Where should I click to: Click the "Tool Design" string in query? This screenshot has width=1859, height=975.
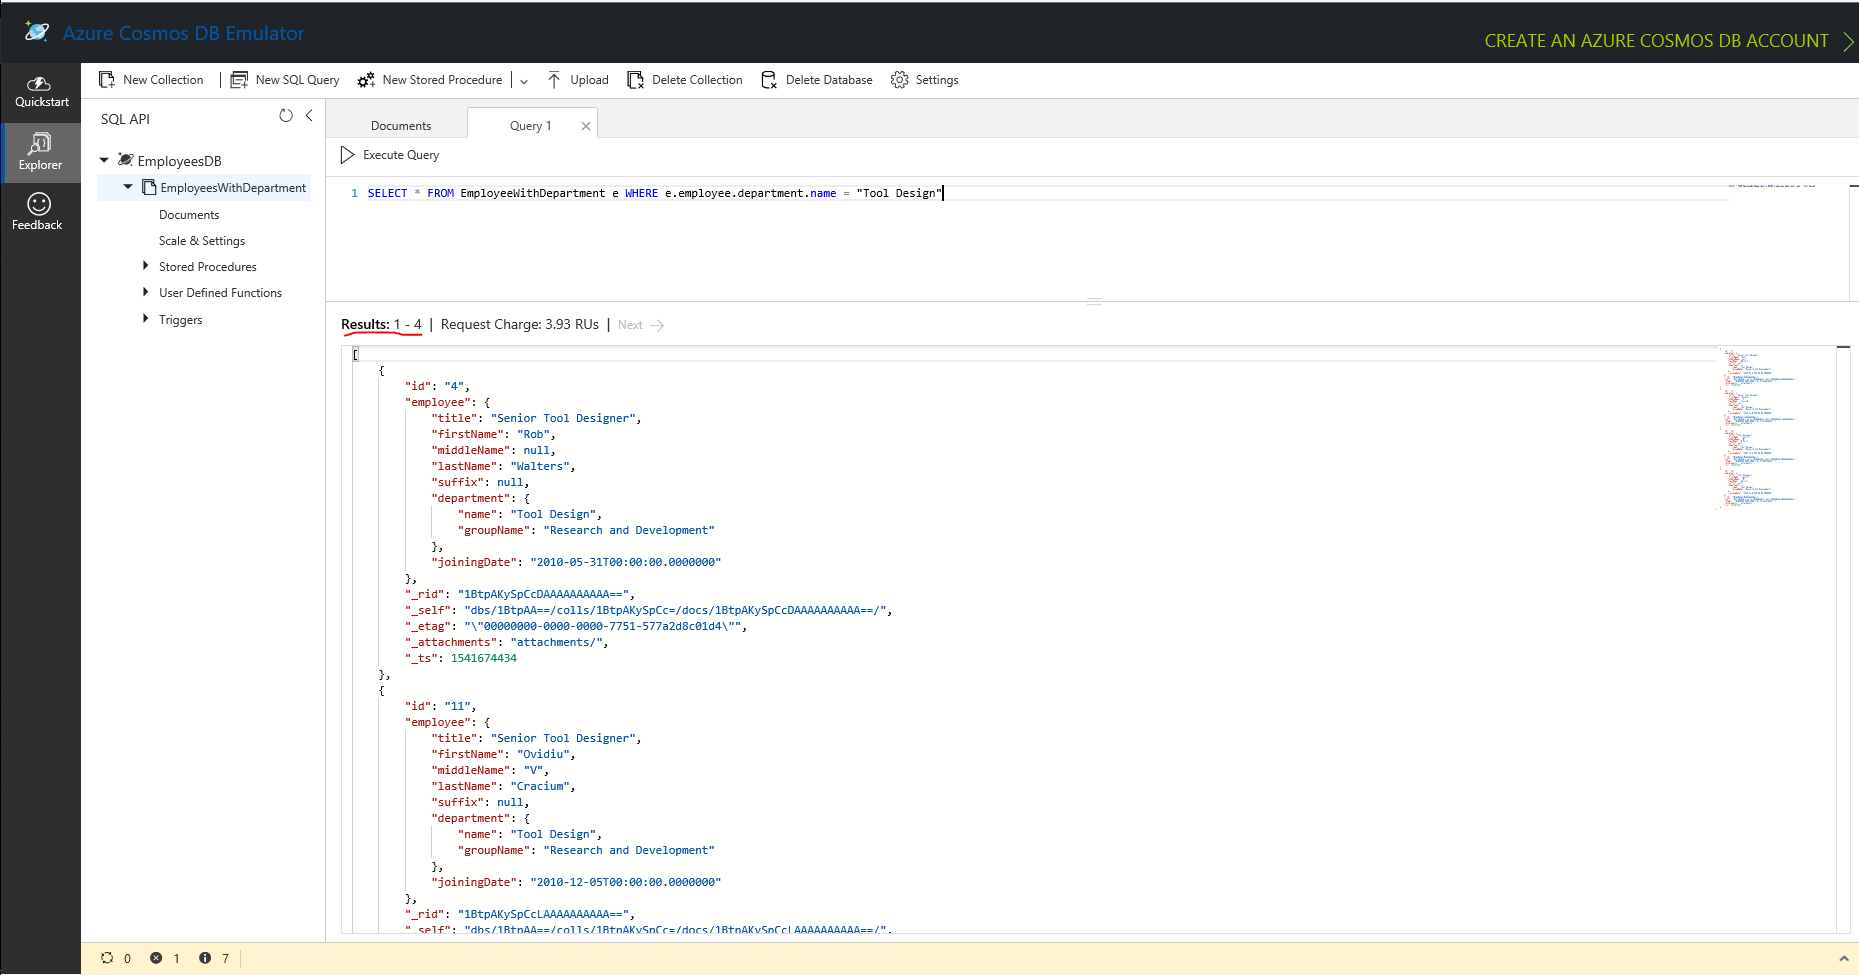coord(899,193)
